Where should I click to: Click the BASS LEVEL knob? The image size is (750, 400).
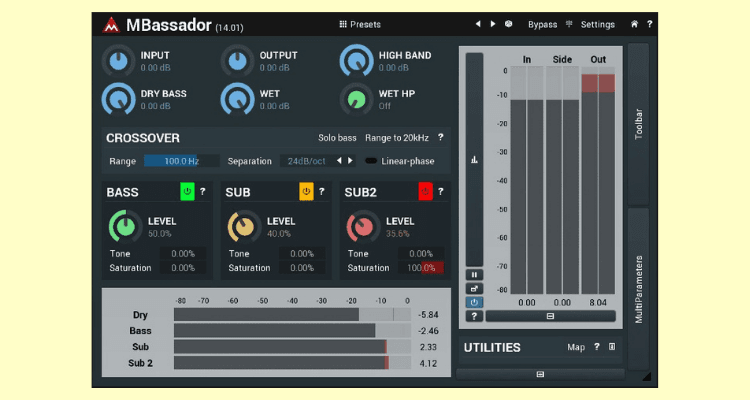[125, 226]
